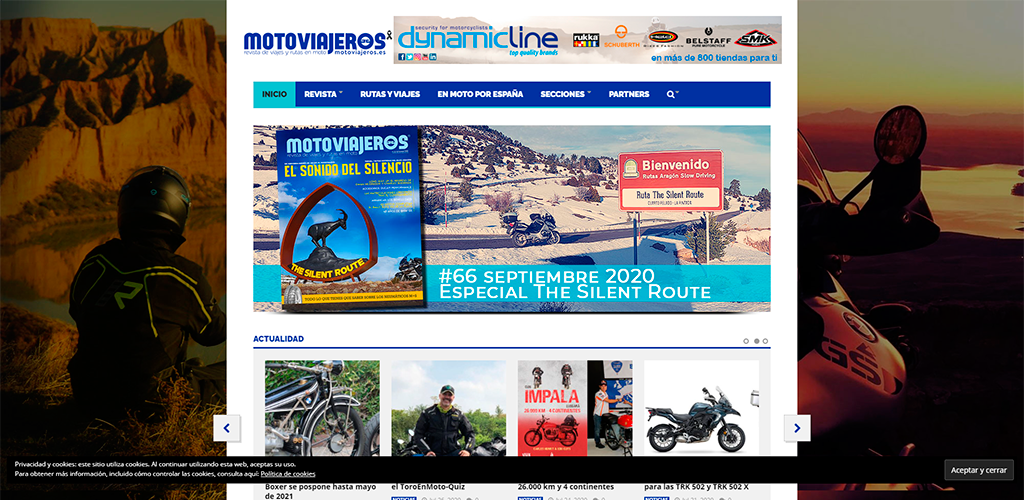Viewport: 1024px width, 500px height.
Task: Expand the Revista dropdown menu
Action: click(x=323, y=94)
